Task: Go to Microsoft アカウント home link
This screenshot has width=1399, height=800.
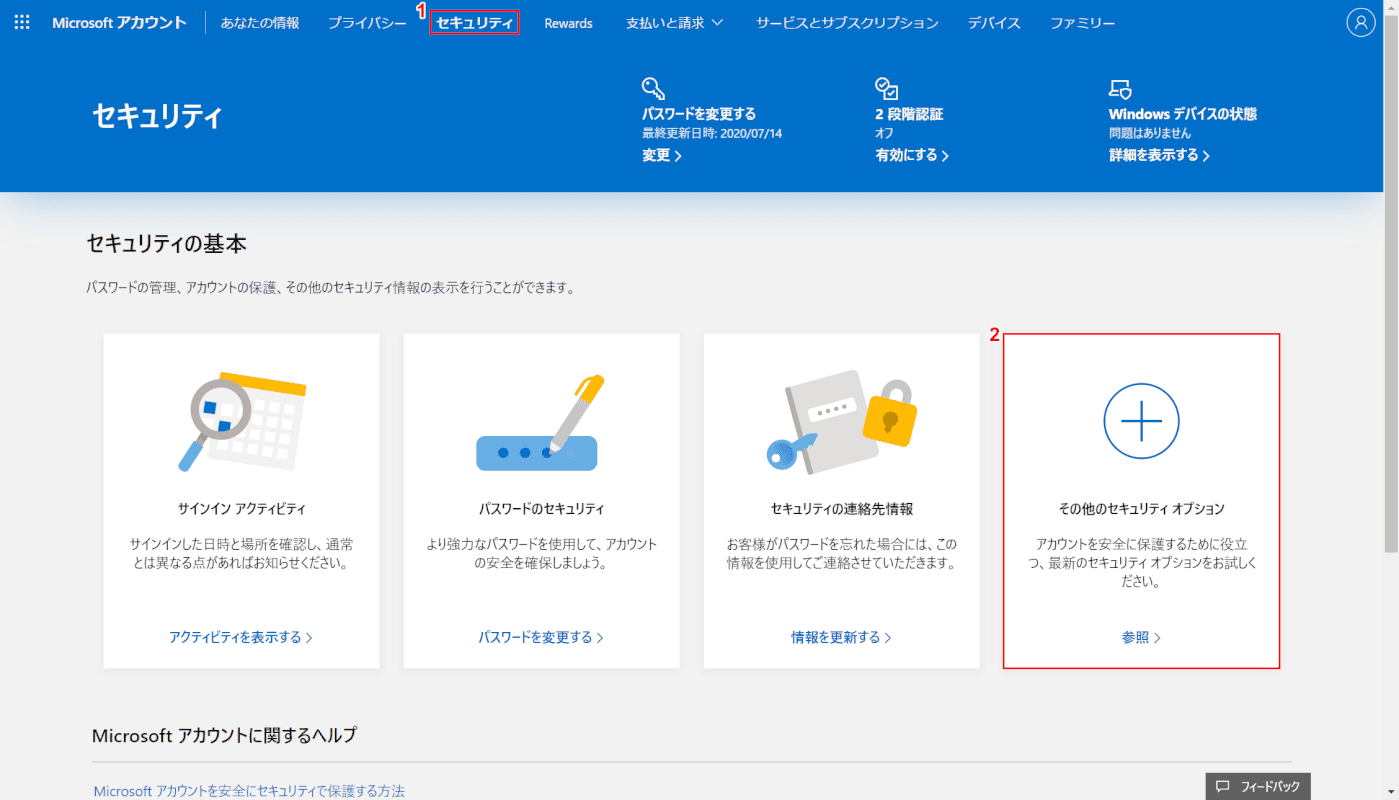Action: point(119,22)
